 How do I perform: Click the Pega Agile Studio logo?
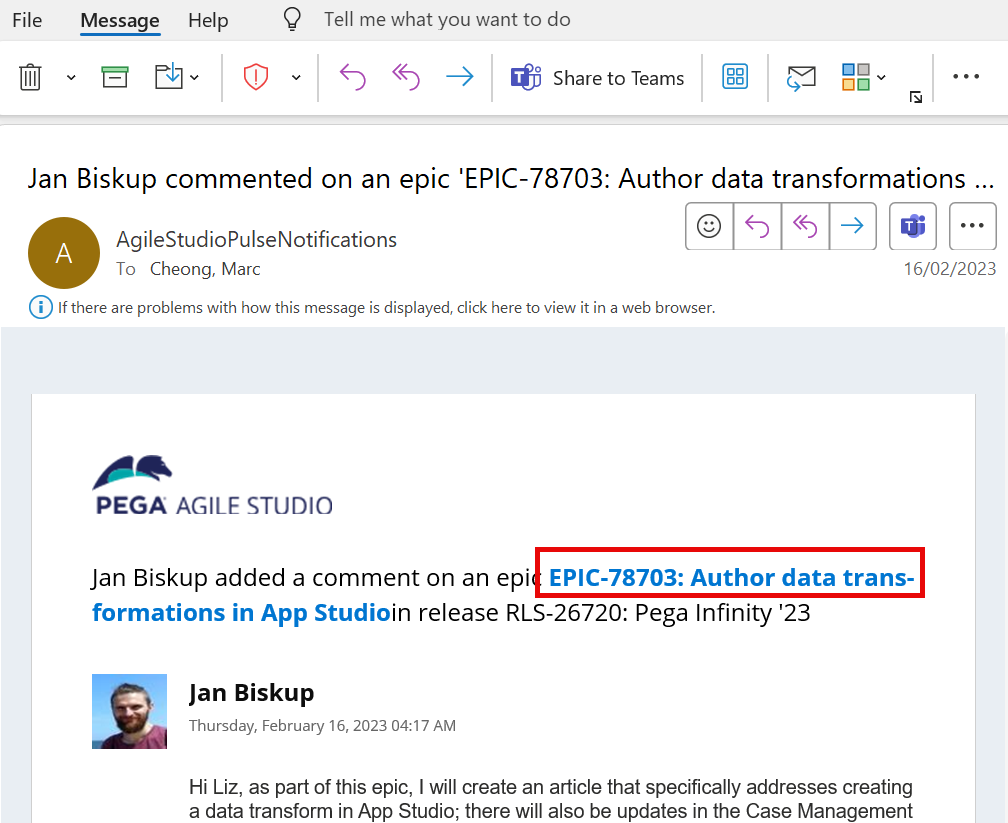coord(213,486)
